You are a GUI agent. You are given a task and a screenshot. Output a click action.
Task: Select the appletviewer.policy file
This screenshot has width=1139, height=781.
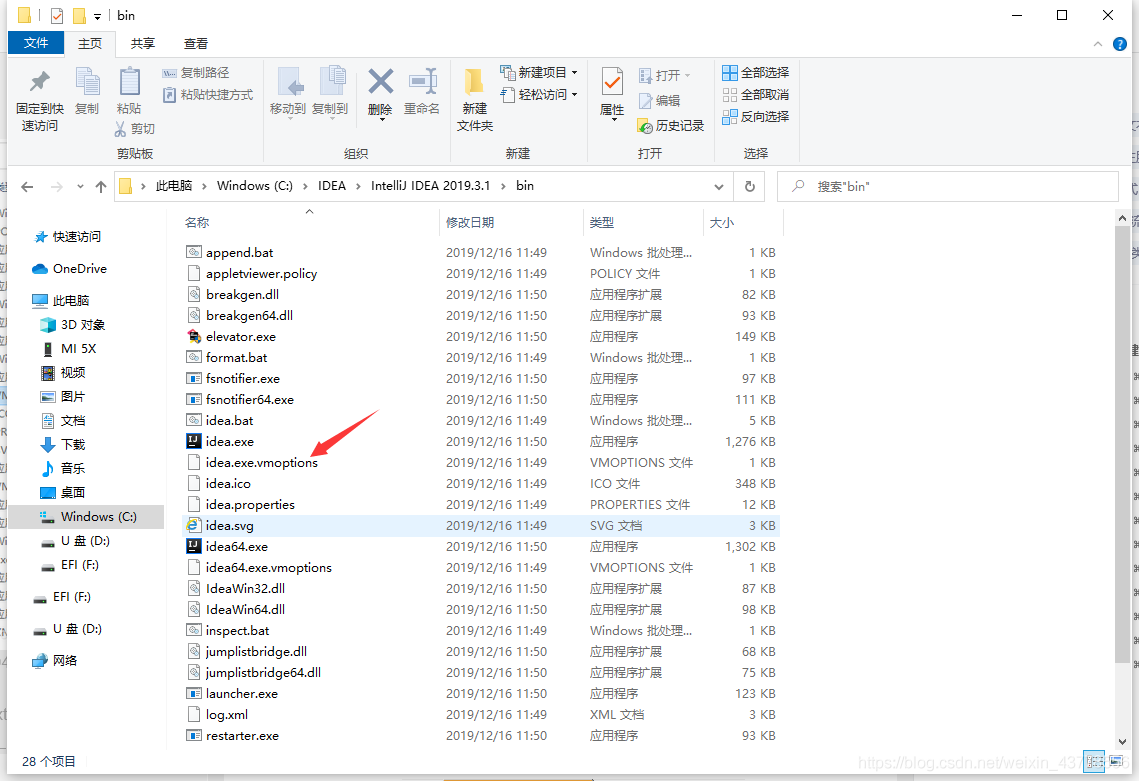coord(252,273)
